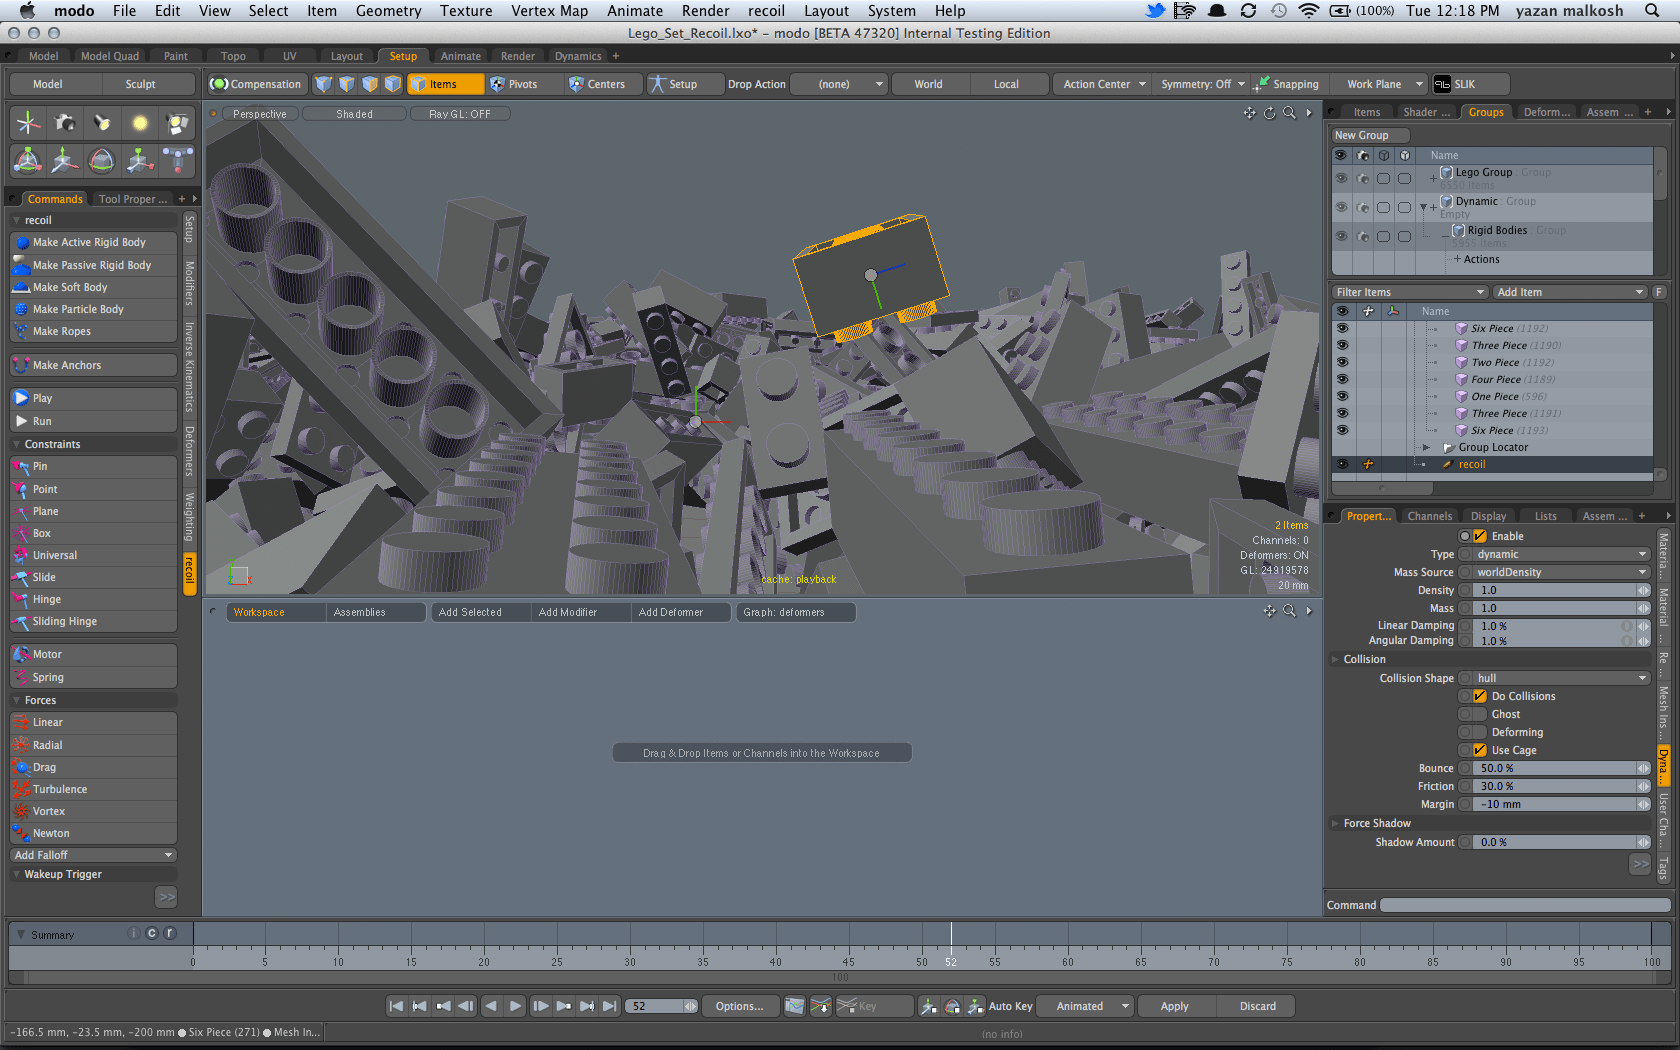Add a Hinge constraint
1680x1050 pixels.
pos(93,599)
